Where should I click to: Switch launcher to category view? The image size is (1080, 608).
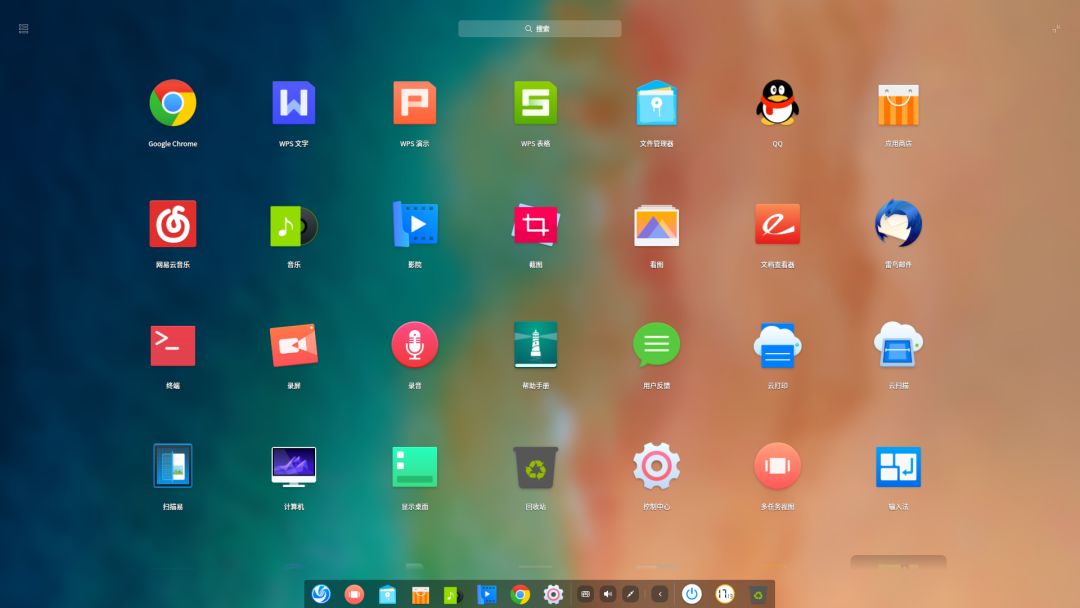click(23, 28)
